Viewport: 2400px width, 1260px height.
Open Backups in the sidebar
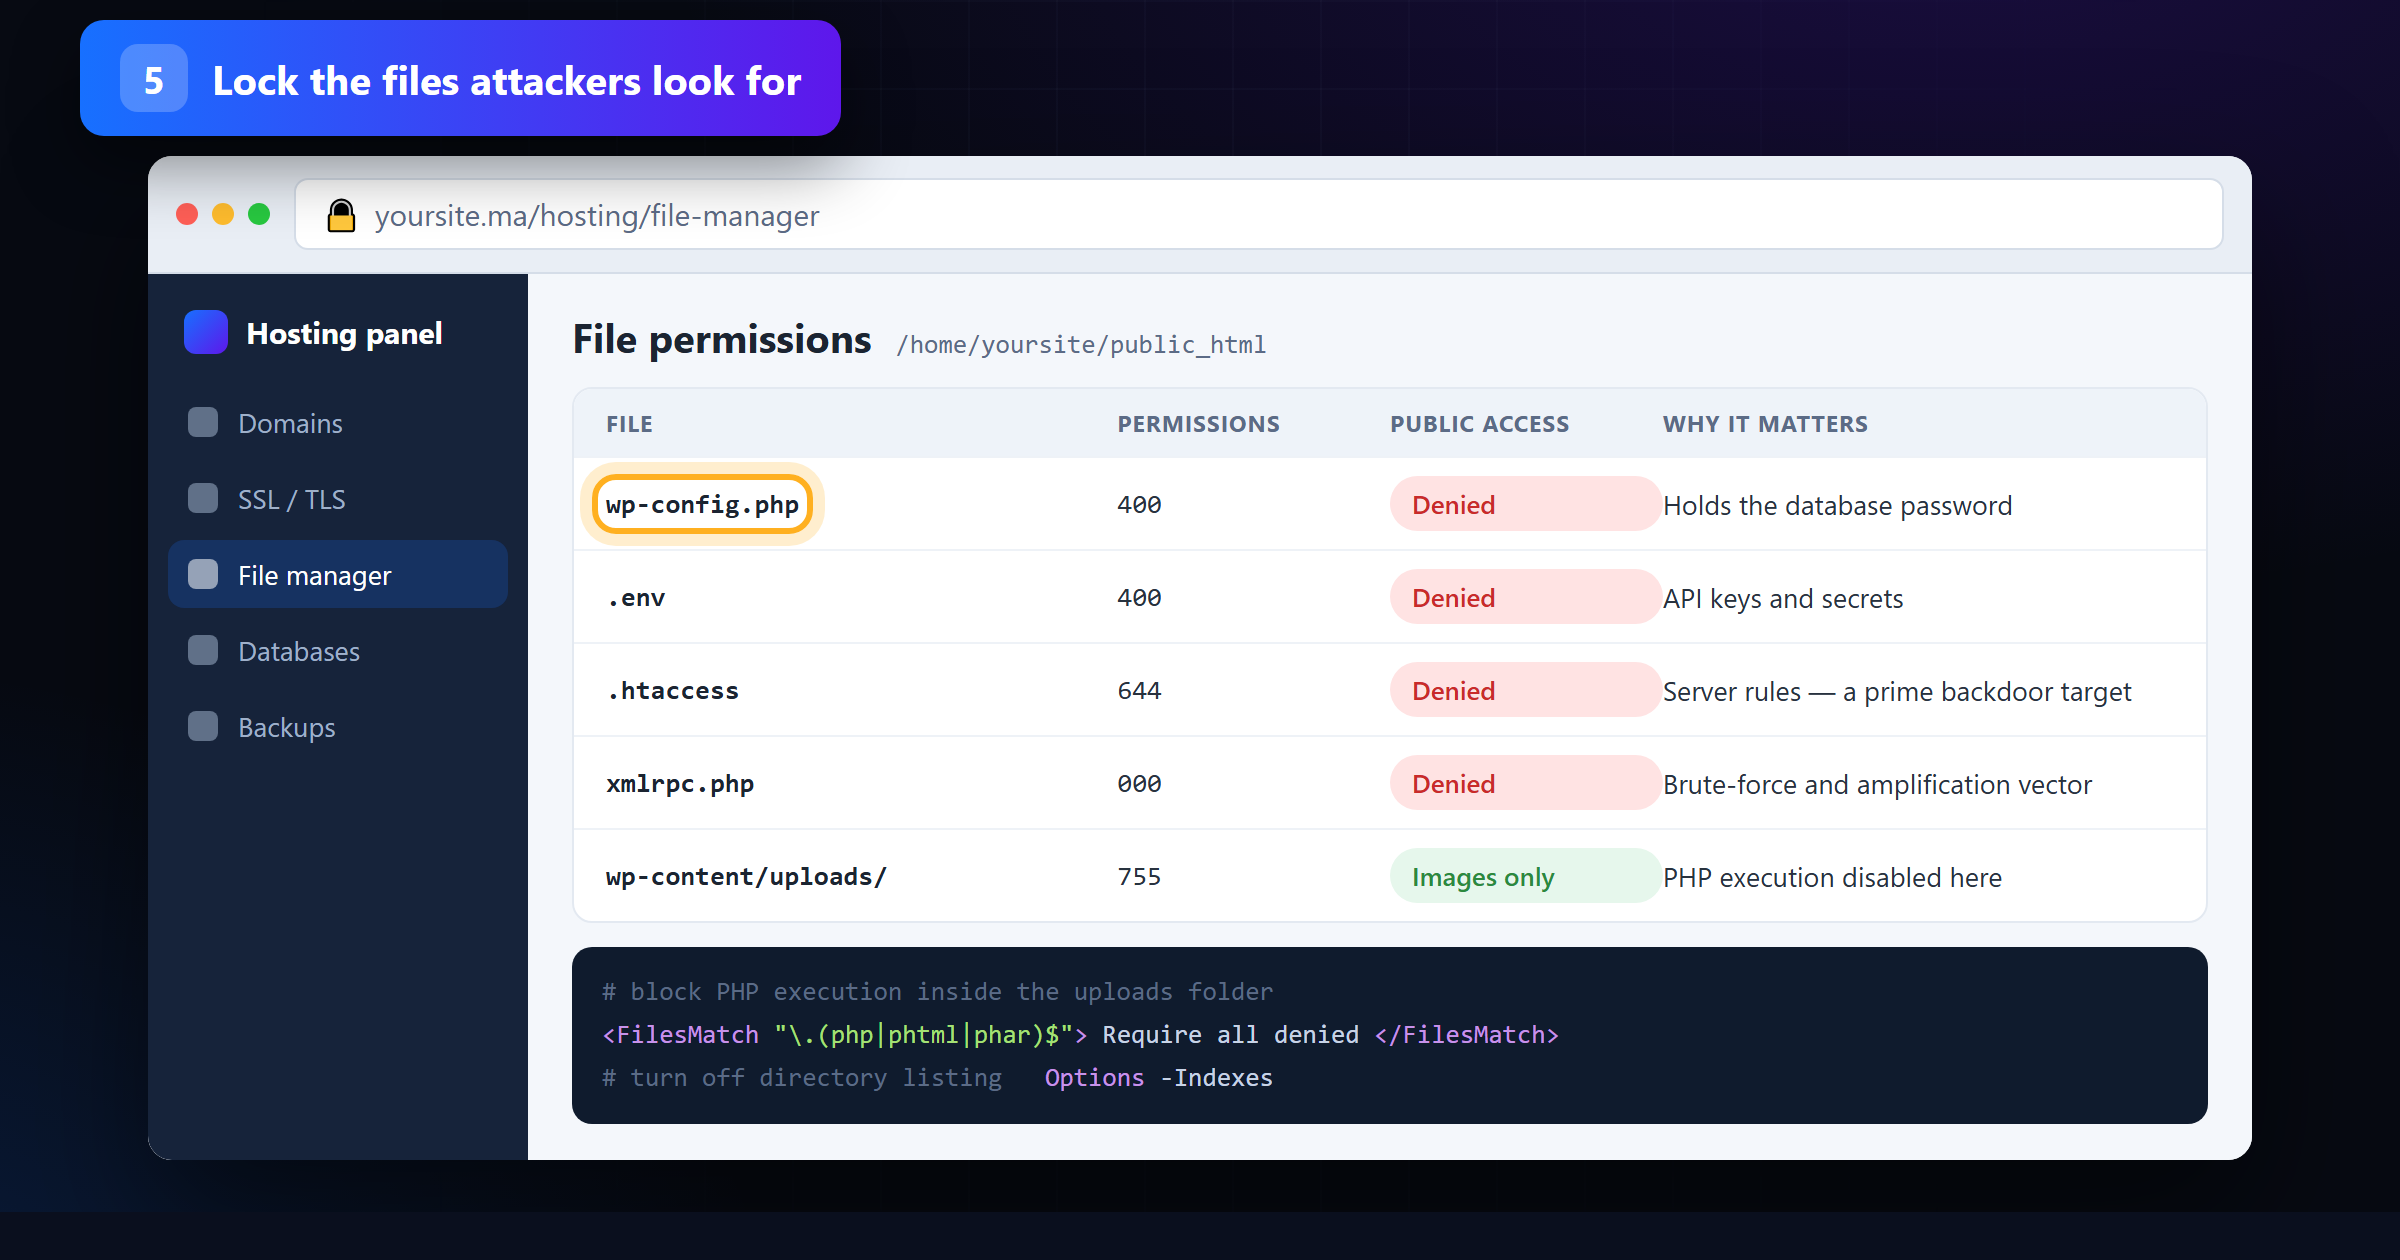click(338, 727)
